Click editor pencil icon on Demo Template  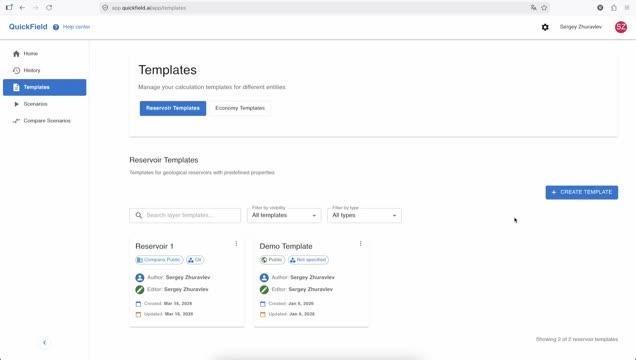pos(264,289)
